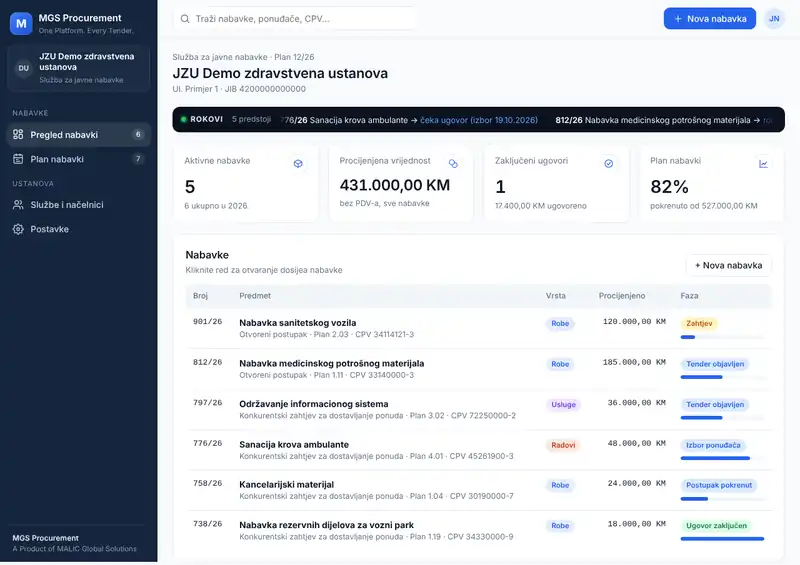
Task: Click the Vrsta column header
Action: pyautogui.click(x=556, y=296)
